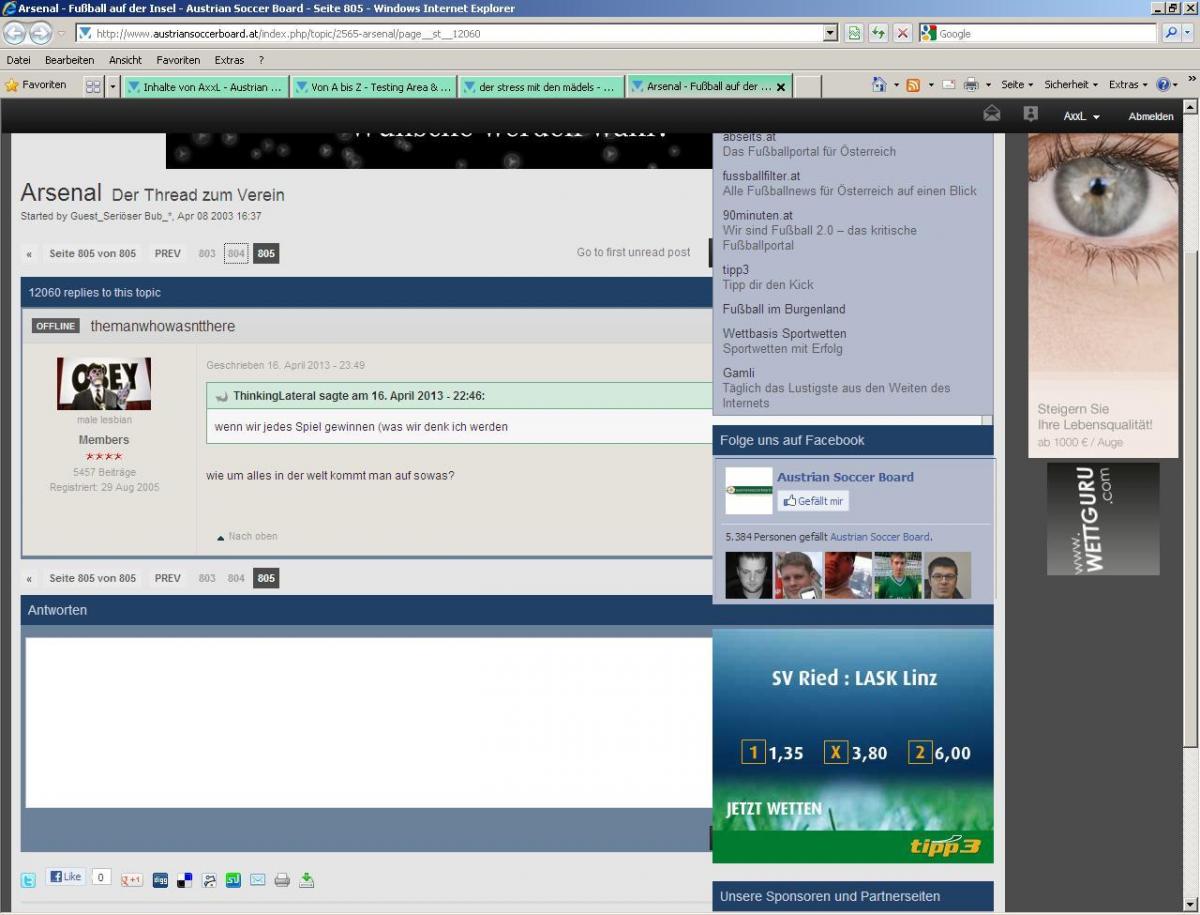Viewport: 1200px width, 915px height.
Task: Click the page vertical scrollbar up arrow
Action: tap(1190, 108)
